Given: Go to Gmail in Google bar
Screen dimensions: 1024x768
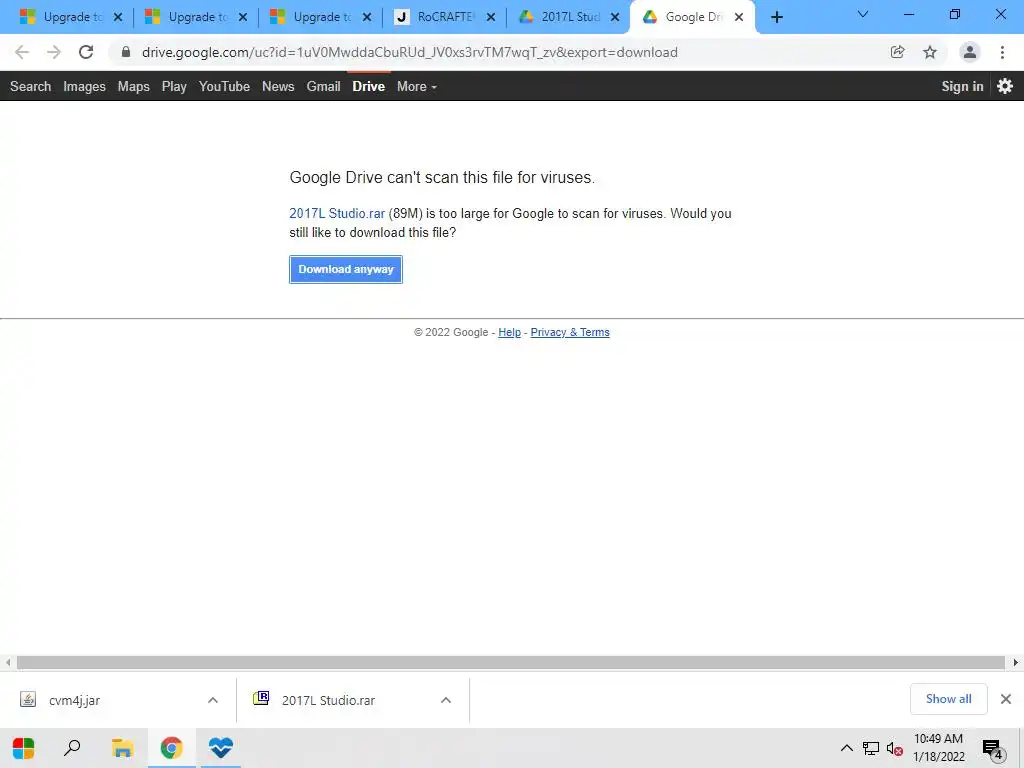Looking at the screenshot, I should pos(324,86).
